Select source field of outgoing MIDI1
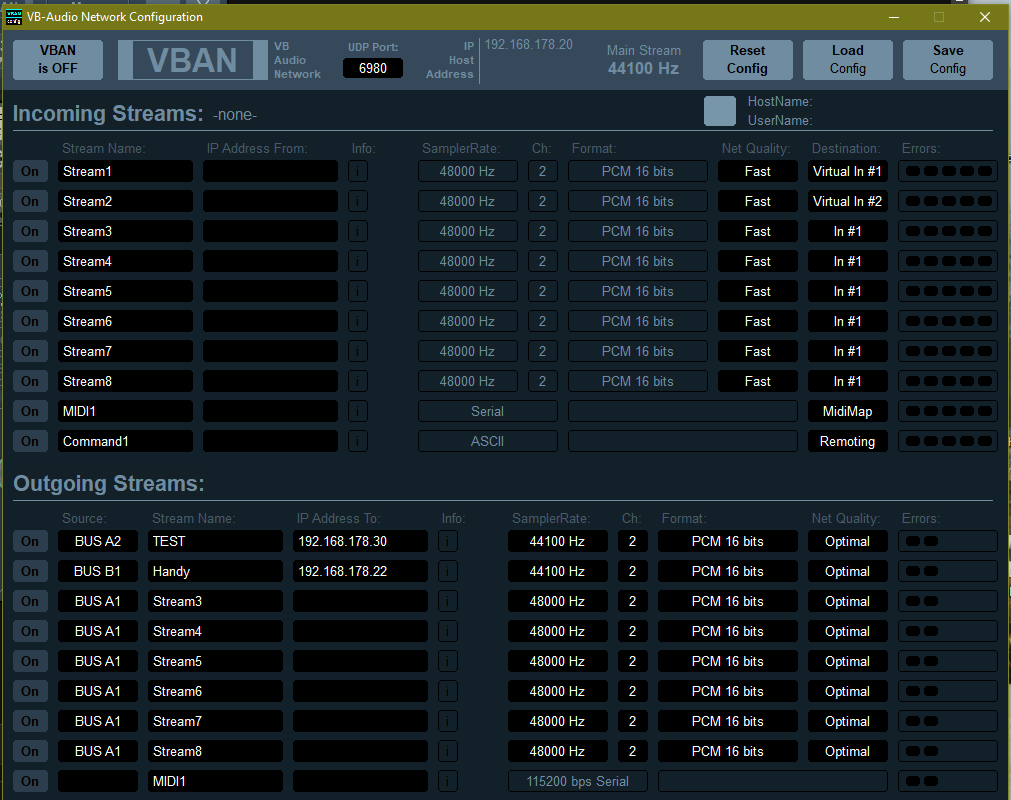Image resolution: width=1011 pixels, height=800 pixels. point(98,781)
